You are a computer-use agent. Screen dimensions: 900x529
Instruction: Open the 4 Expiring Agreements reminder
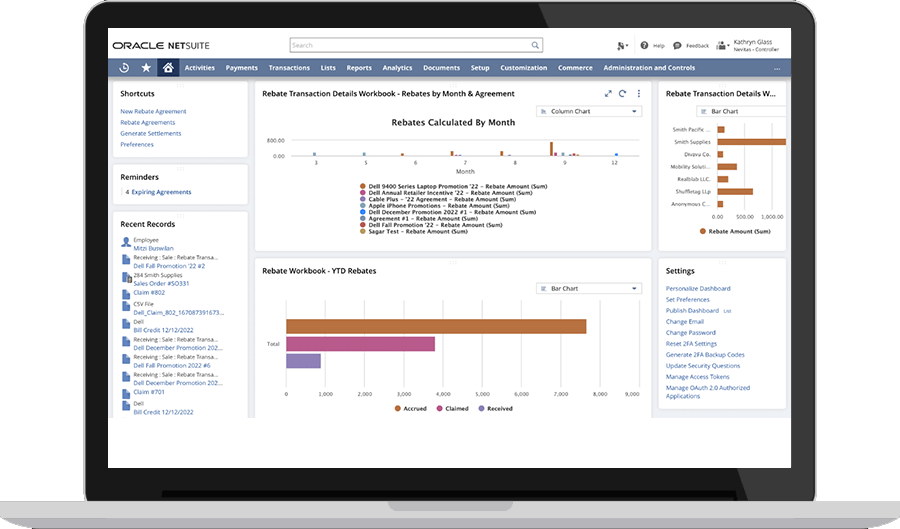pos(158,192)
